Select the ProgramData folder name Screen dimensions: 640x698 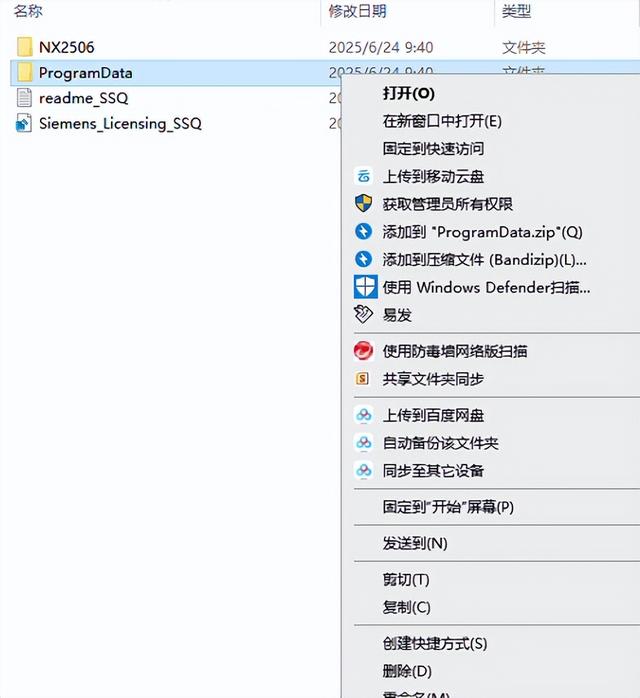click(85, 73)
